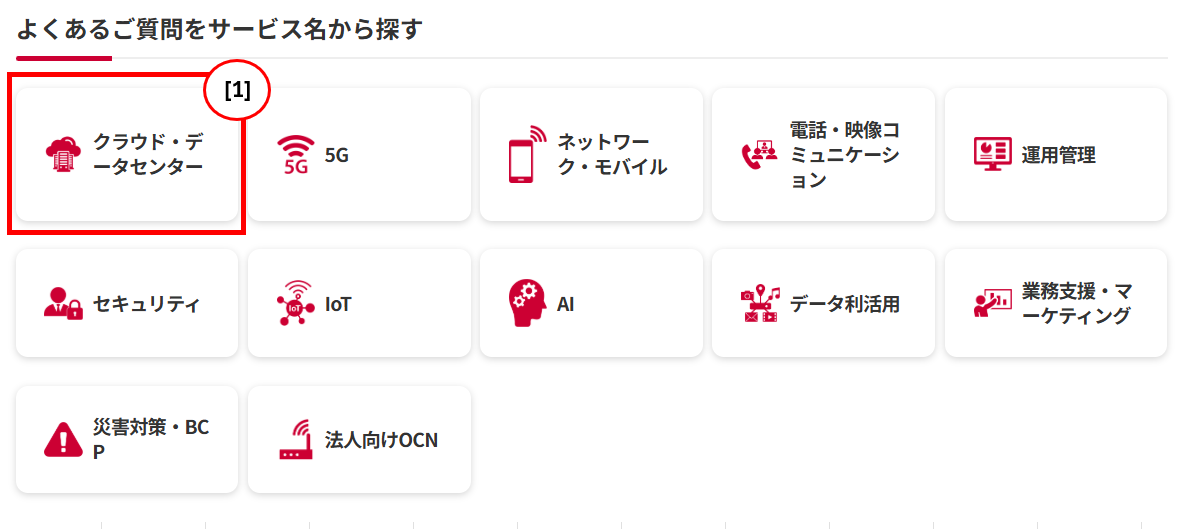Click the operations management monitor icon
The width and height of the screenshot is (1177, 529).
pos(992,155)
